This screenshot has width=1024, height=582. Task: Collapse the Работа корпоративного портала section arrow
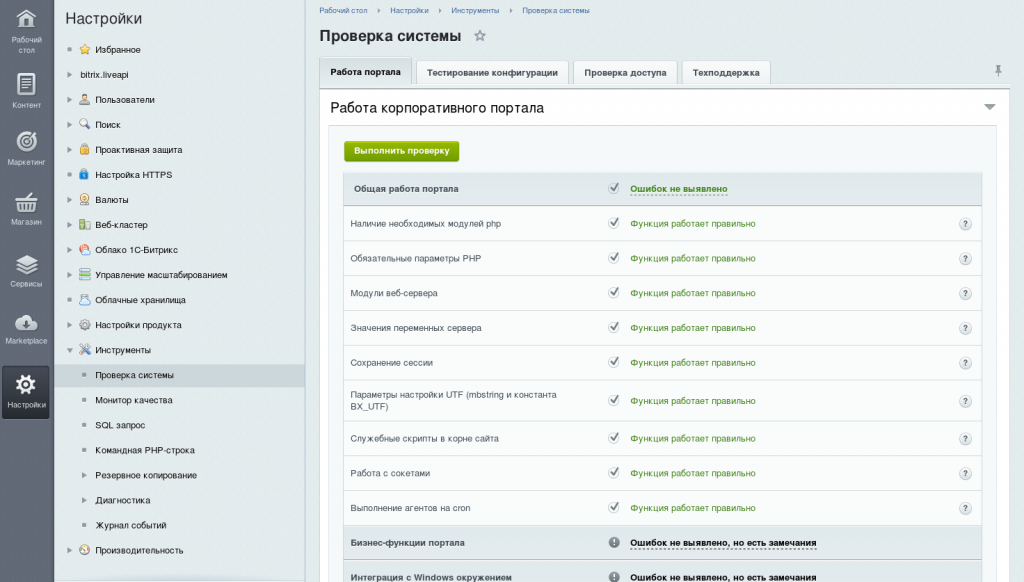point(990,107)
